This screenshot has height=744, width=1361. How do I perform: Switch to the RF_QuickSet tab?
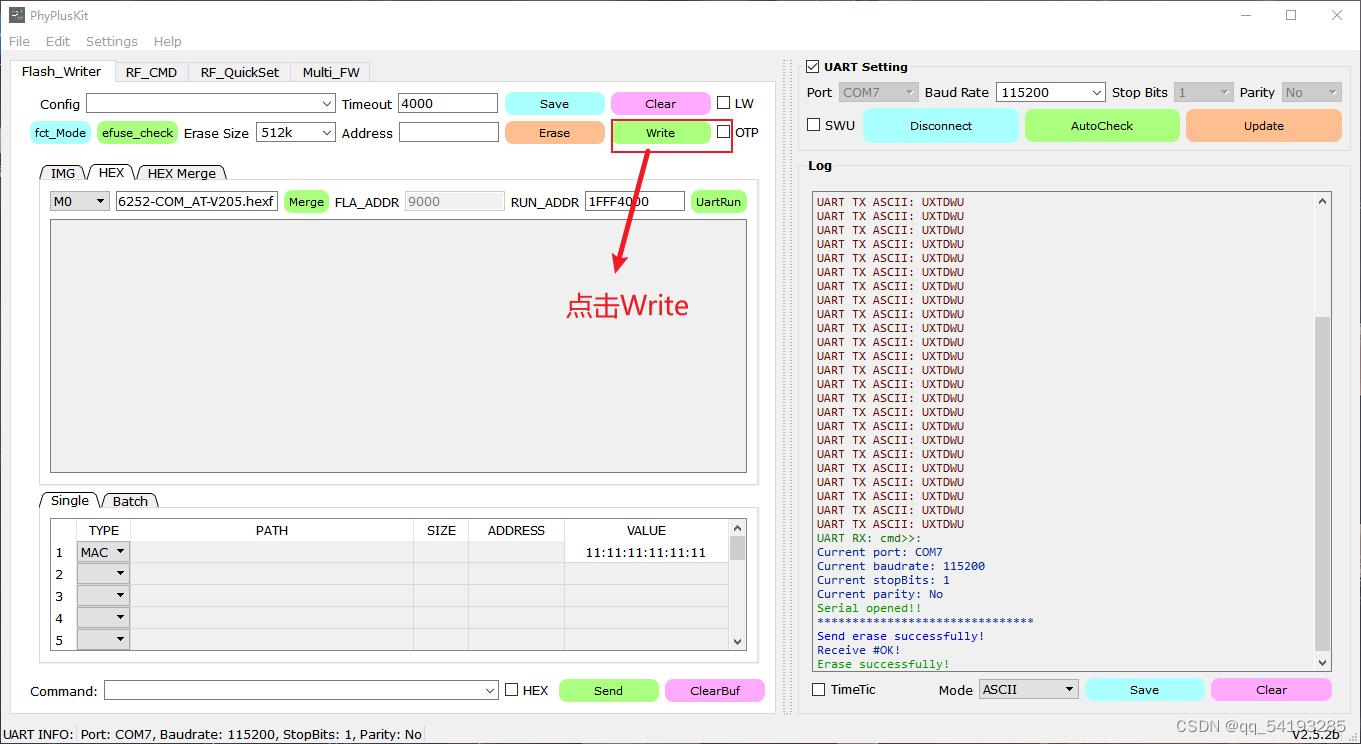[x=240, y=72]
